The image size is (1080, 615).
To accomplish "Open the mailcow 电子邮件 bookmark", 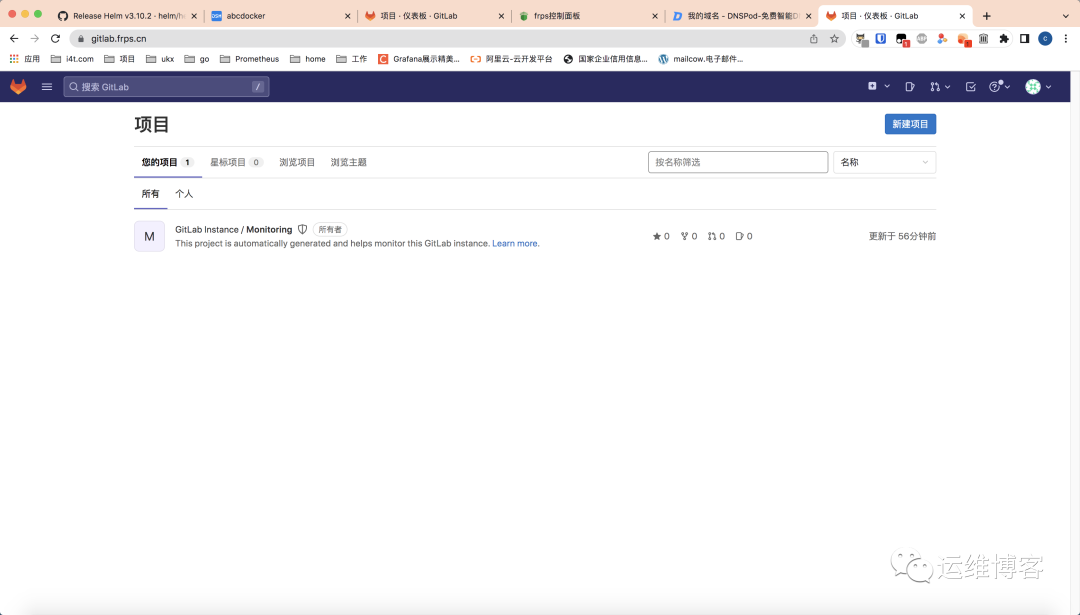I will (700, 59).
